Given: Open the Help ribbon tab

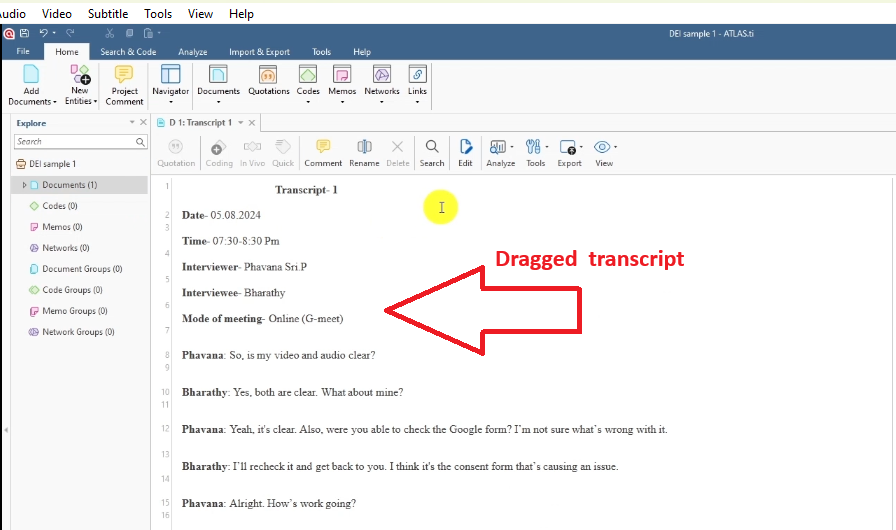Looking at the screenshot, I should (x=362, y=51).
